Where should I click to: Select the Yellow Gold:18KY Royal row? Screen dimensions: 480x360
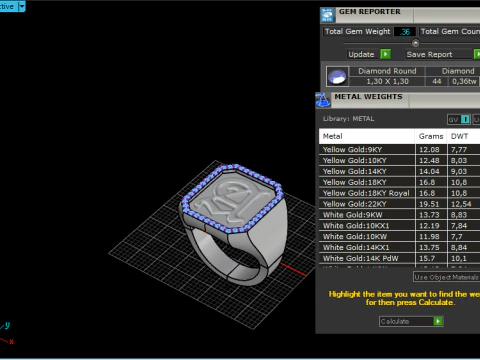coord(399,193)
